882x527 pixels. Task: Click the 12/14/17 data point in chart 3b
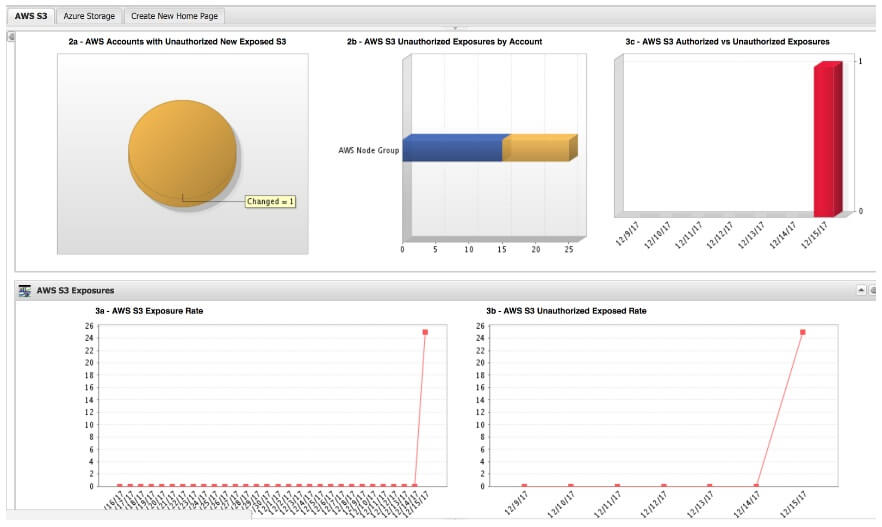756,486
